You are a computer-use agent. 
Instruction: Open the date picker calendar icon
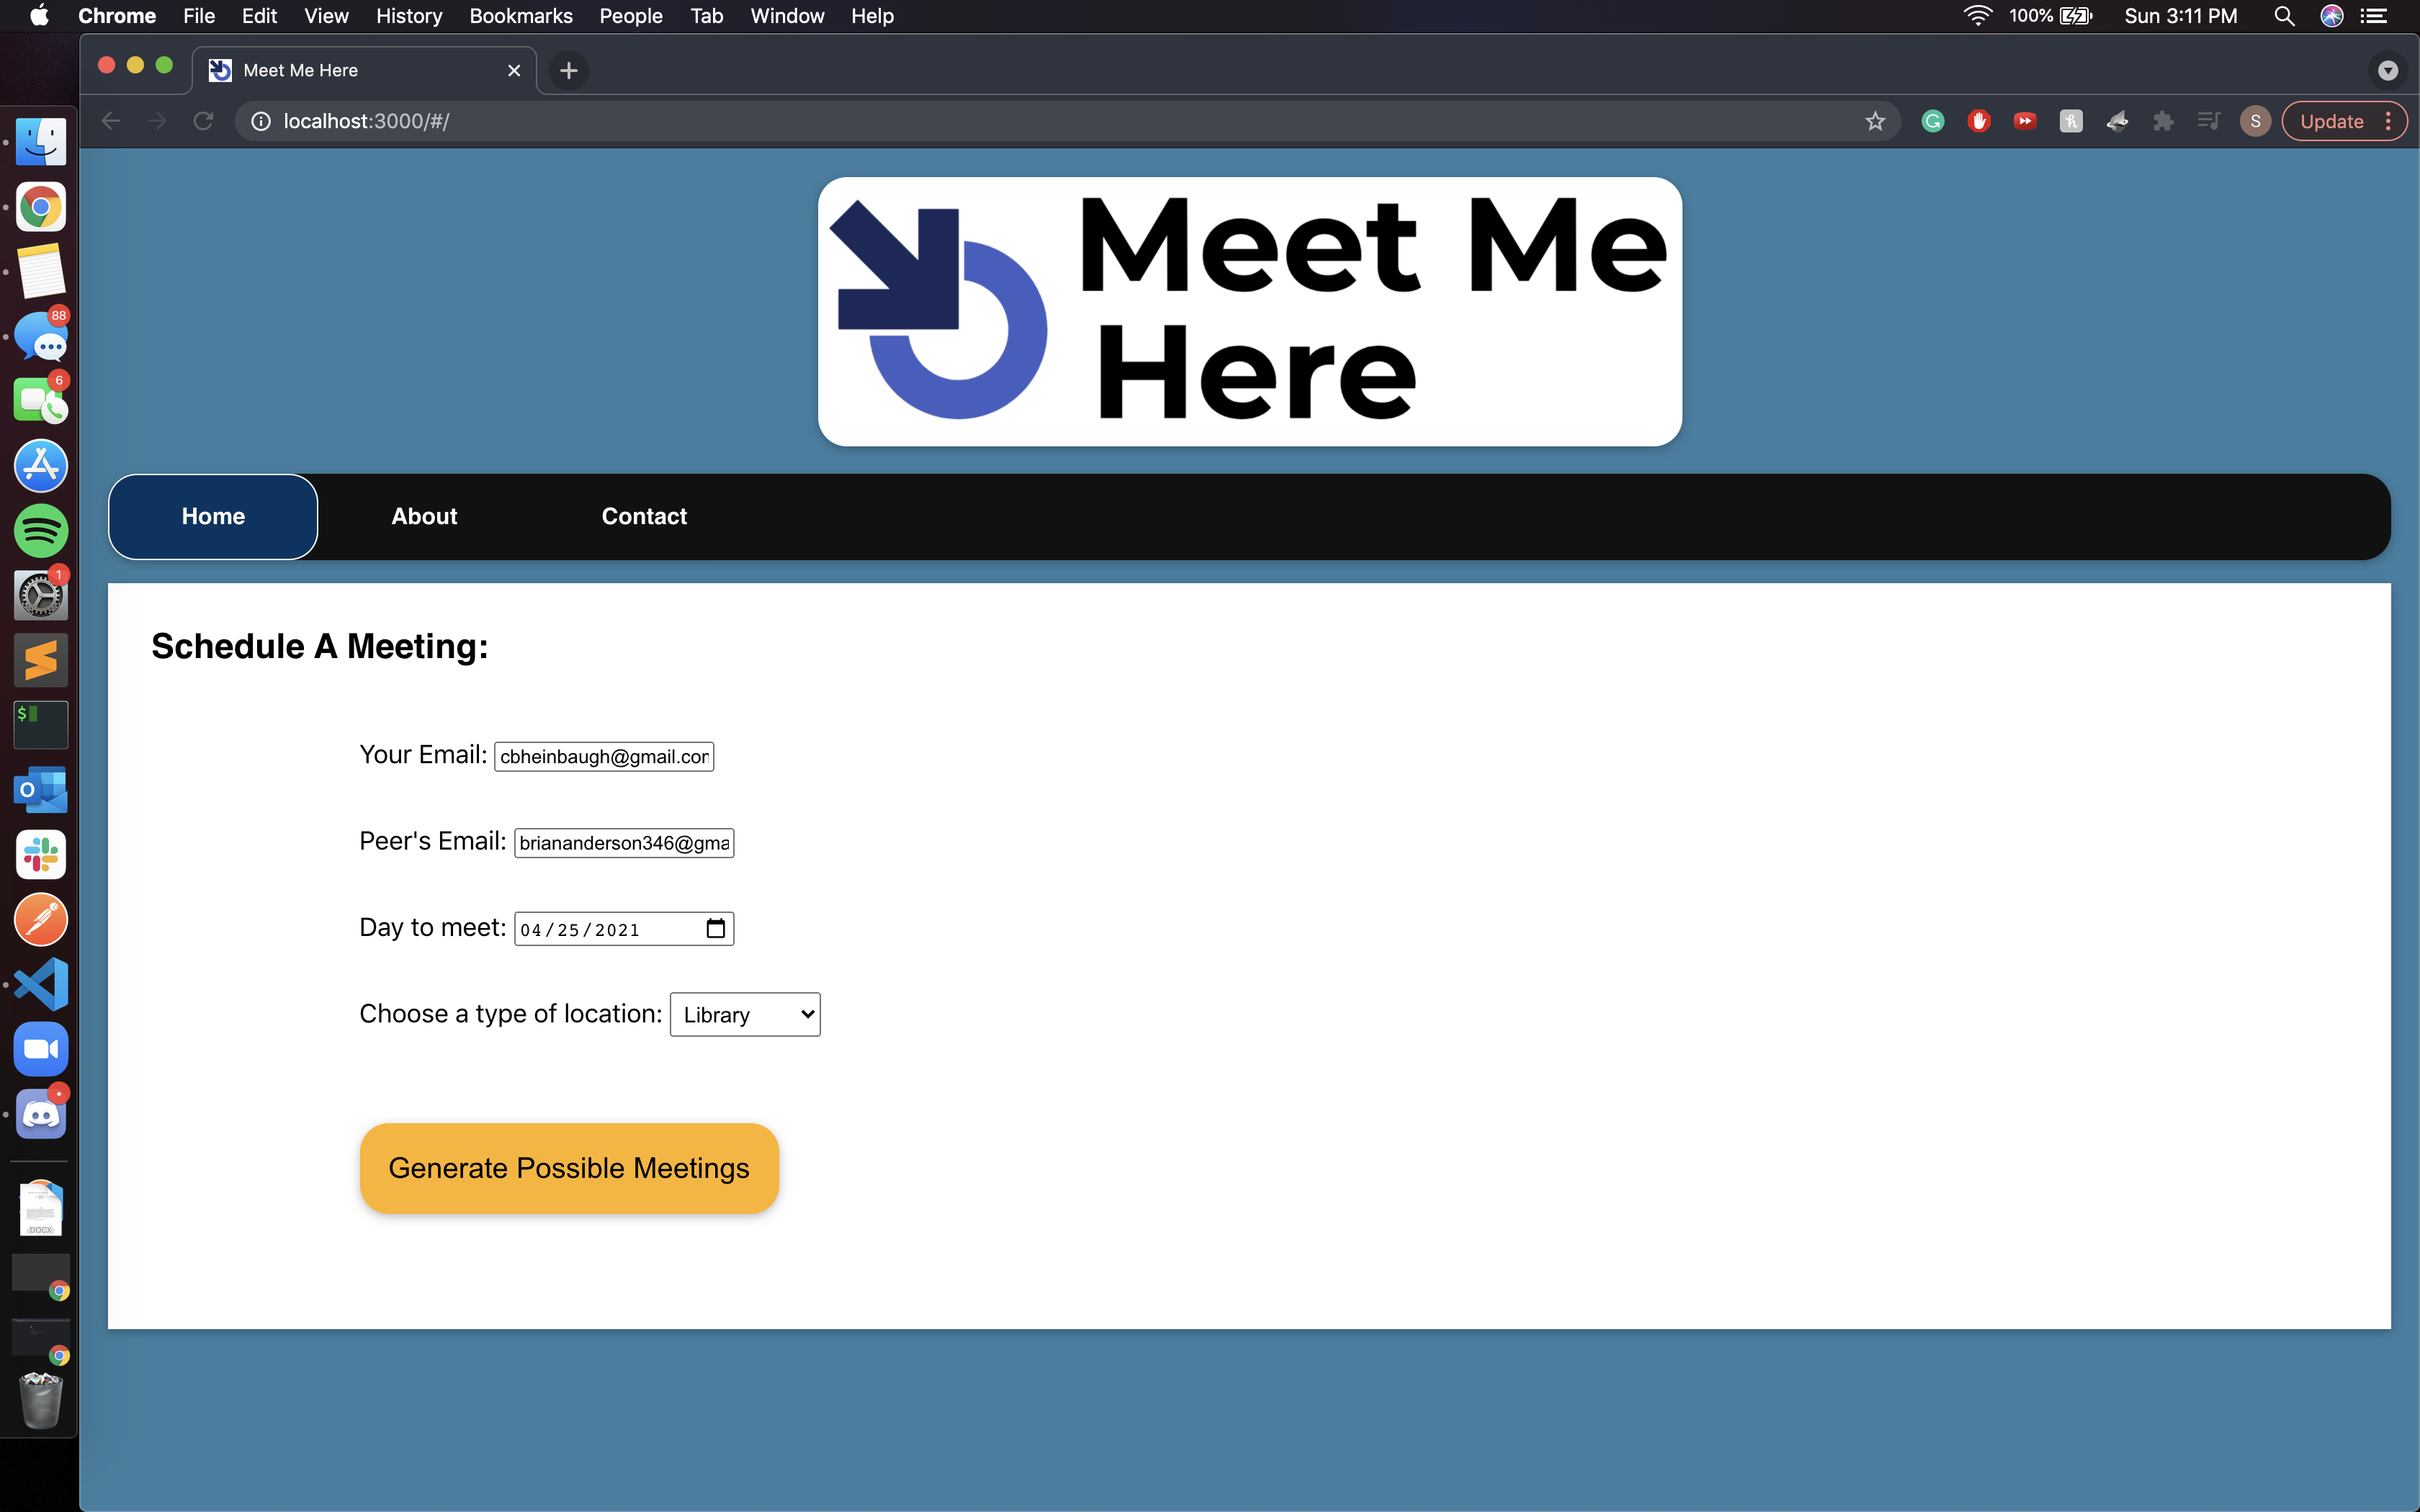tap(715, 929)
